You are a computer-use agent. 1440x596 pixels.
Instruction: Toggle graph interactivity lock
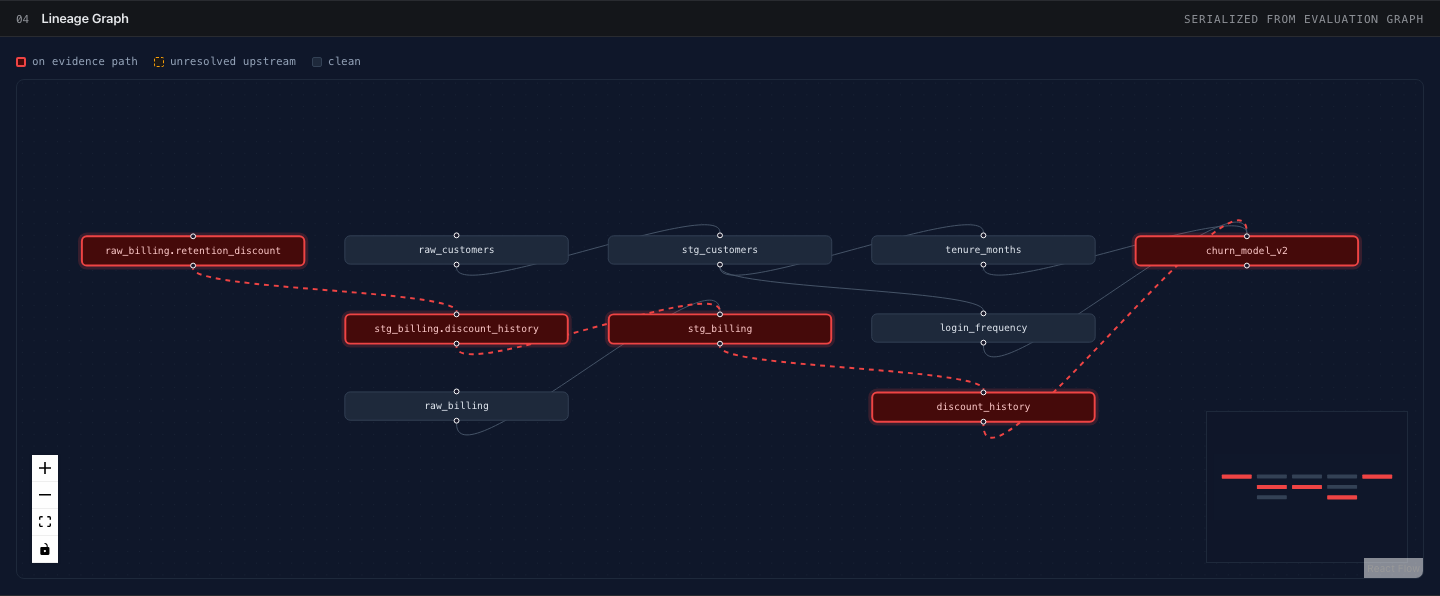pos(45,549)
